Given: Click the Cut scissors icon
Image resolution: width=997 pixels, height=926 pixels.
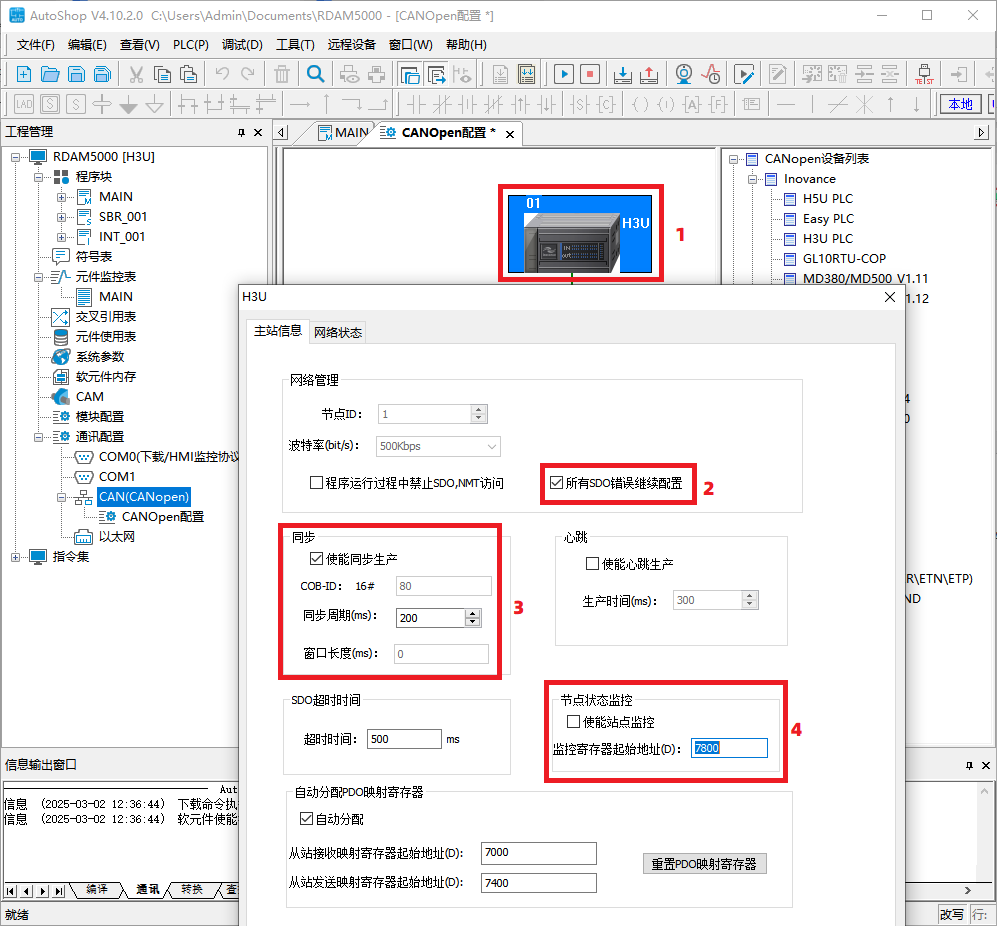Looking at the screenshot, I should (135, 74).
